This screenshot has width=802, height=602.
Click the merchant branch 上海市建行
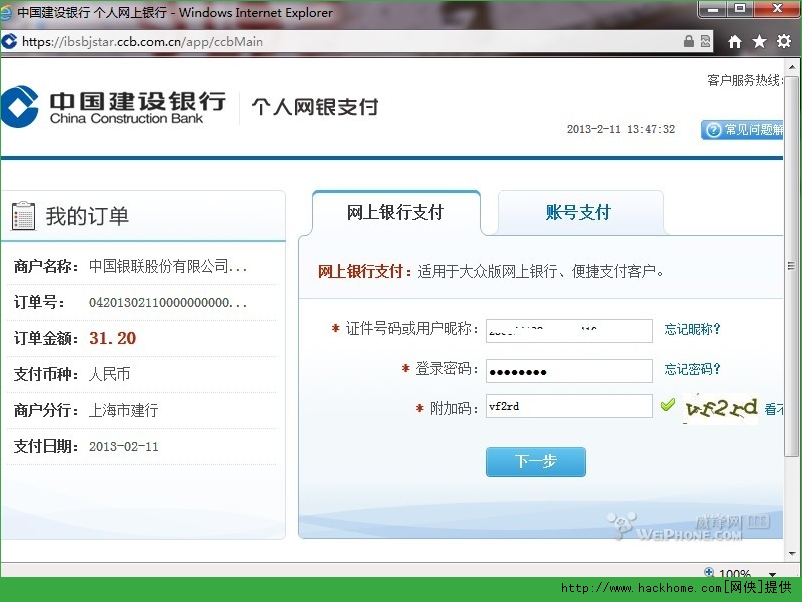pyautogui.click(x=123, y=410)
